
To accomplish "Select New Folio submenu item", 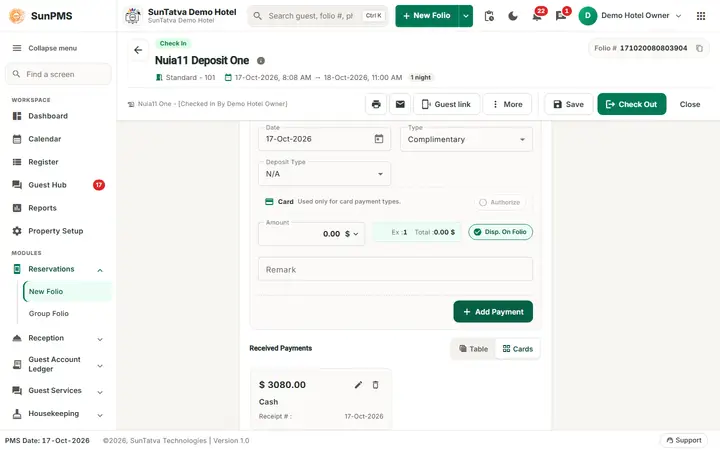I will point(67,292).
